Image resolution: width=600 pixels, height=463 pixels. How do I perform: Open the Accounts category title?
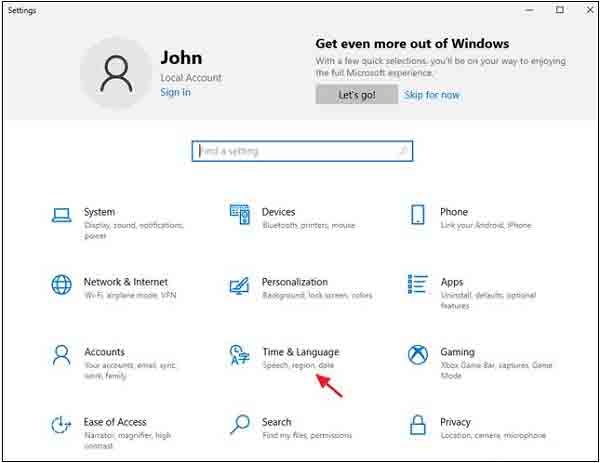pyautogui.click(x=104, y=352)
